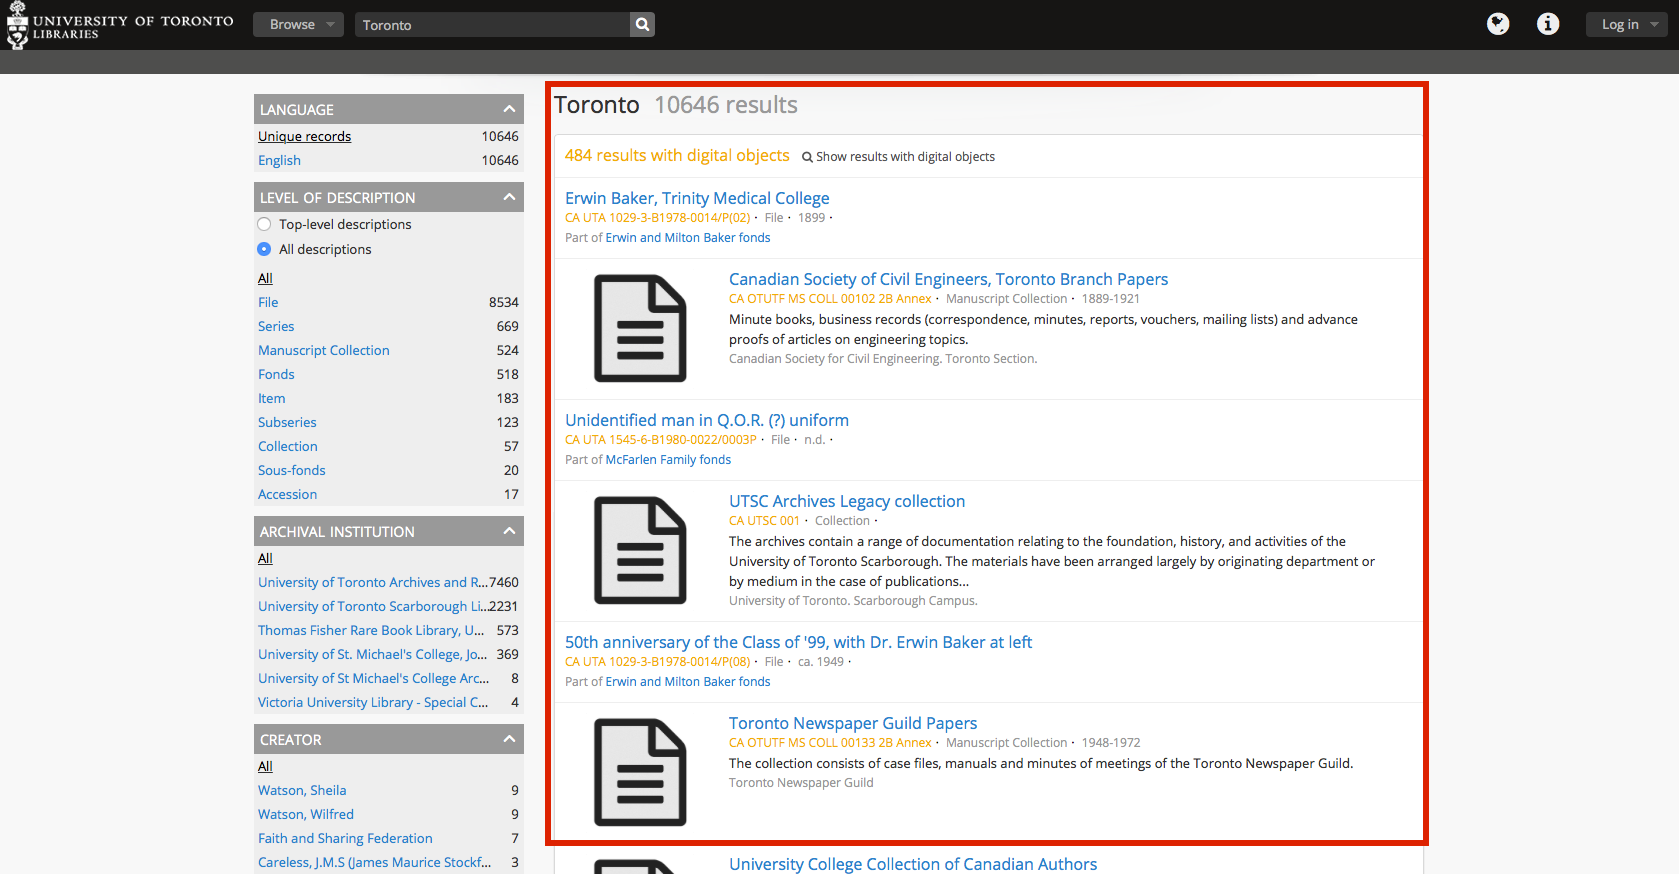The image size is (1679, 874).
Task: Filter level of description by Collection
Action: pyautogui.click(x=288, y=446)
